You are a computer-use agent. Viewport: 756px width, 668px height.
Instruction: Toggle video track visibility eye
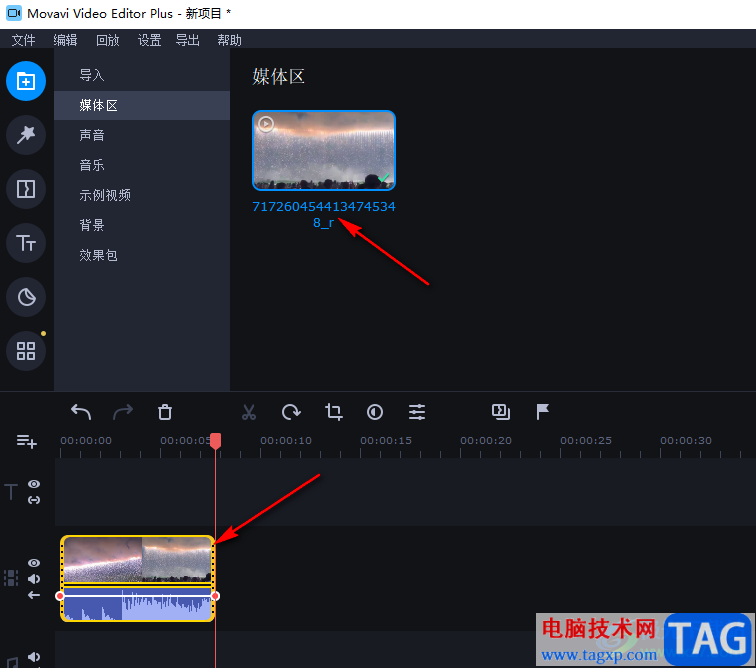[34, 563]
